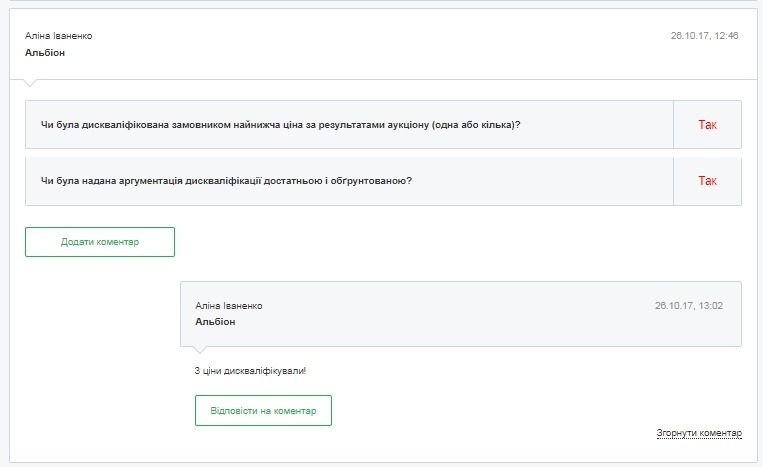Viewport: 763px width, 467px height.
Task: Click empty space right of 'Додати коментар'
Action: pos(450,242)
